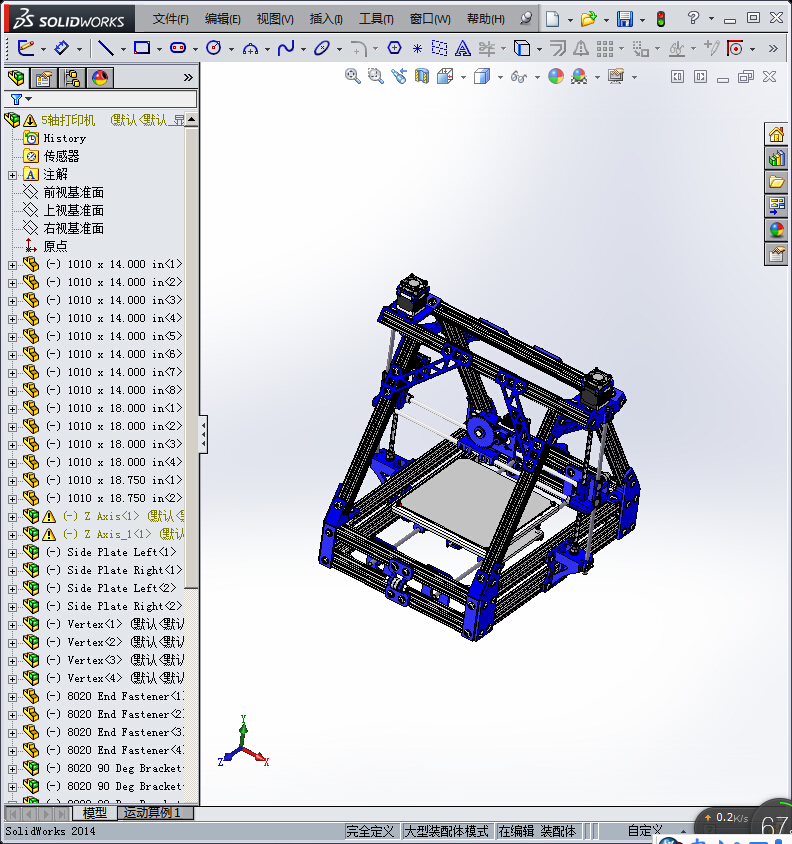Click the SolidWorks Resources home icon

click(776, 134)
